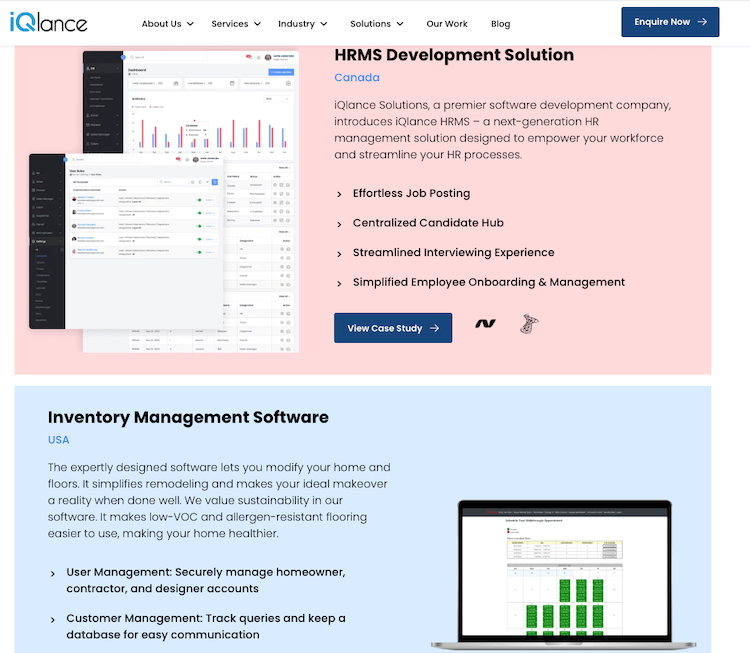750x653 pixels.
Task: Click the .NET technology icon
Action: coord(485,324)
